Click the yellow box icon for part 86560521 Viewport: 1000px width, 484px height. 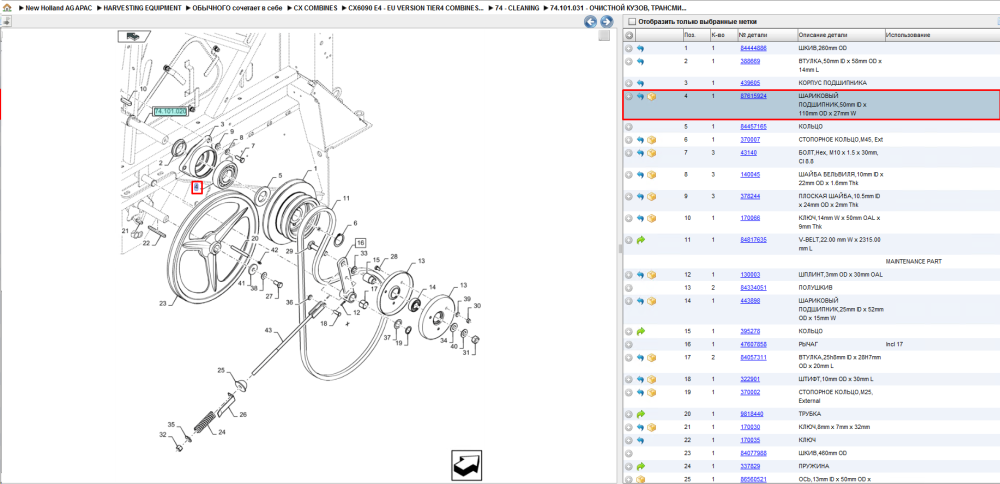641,480
